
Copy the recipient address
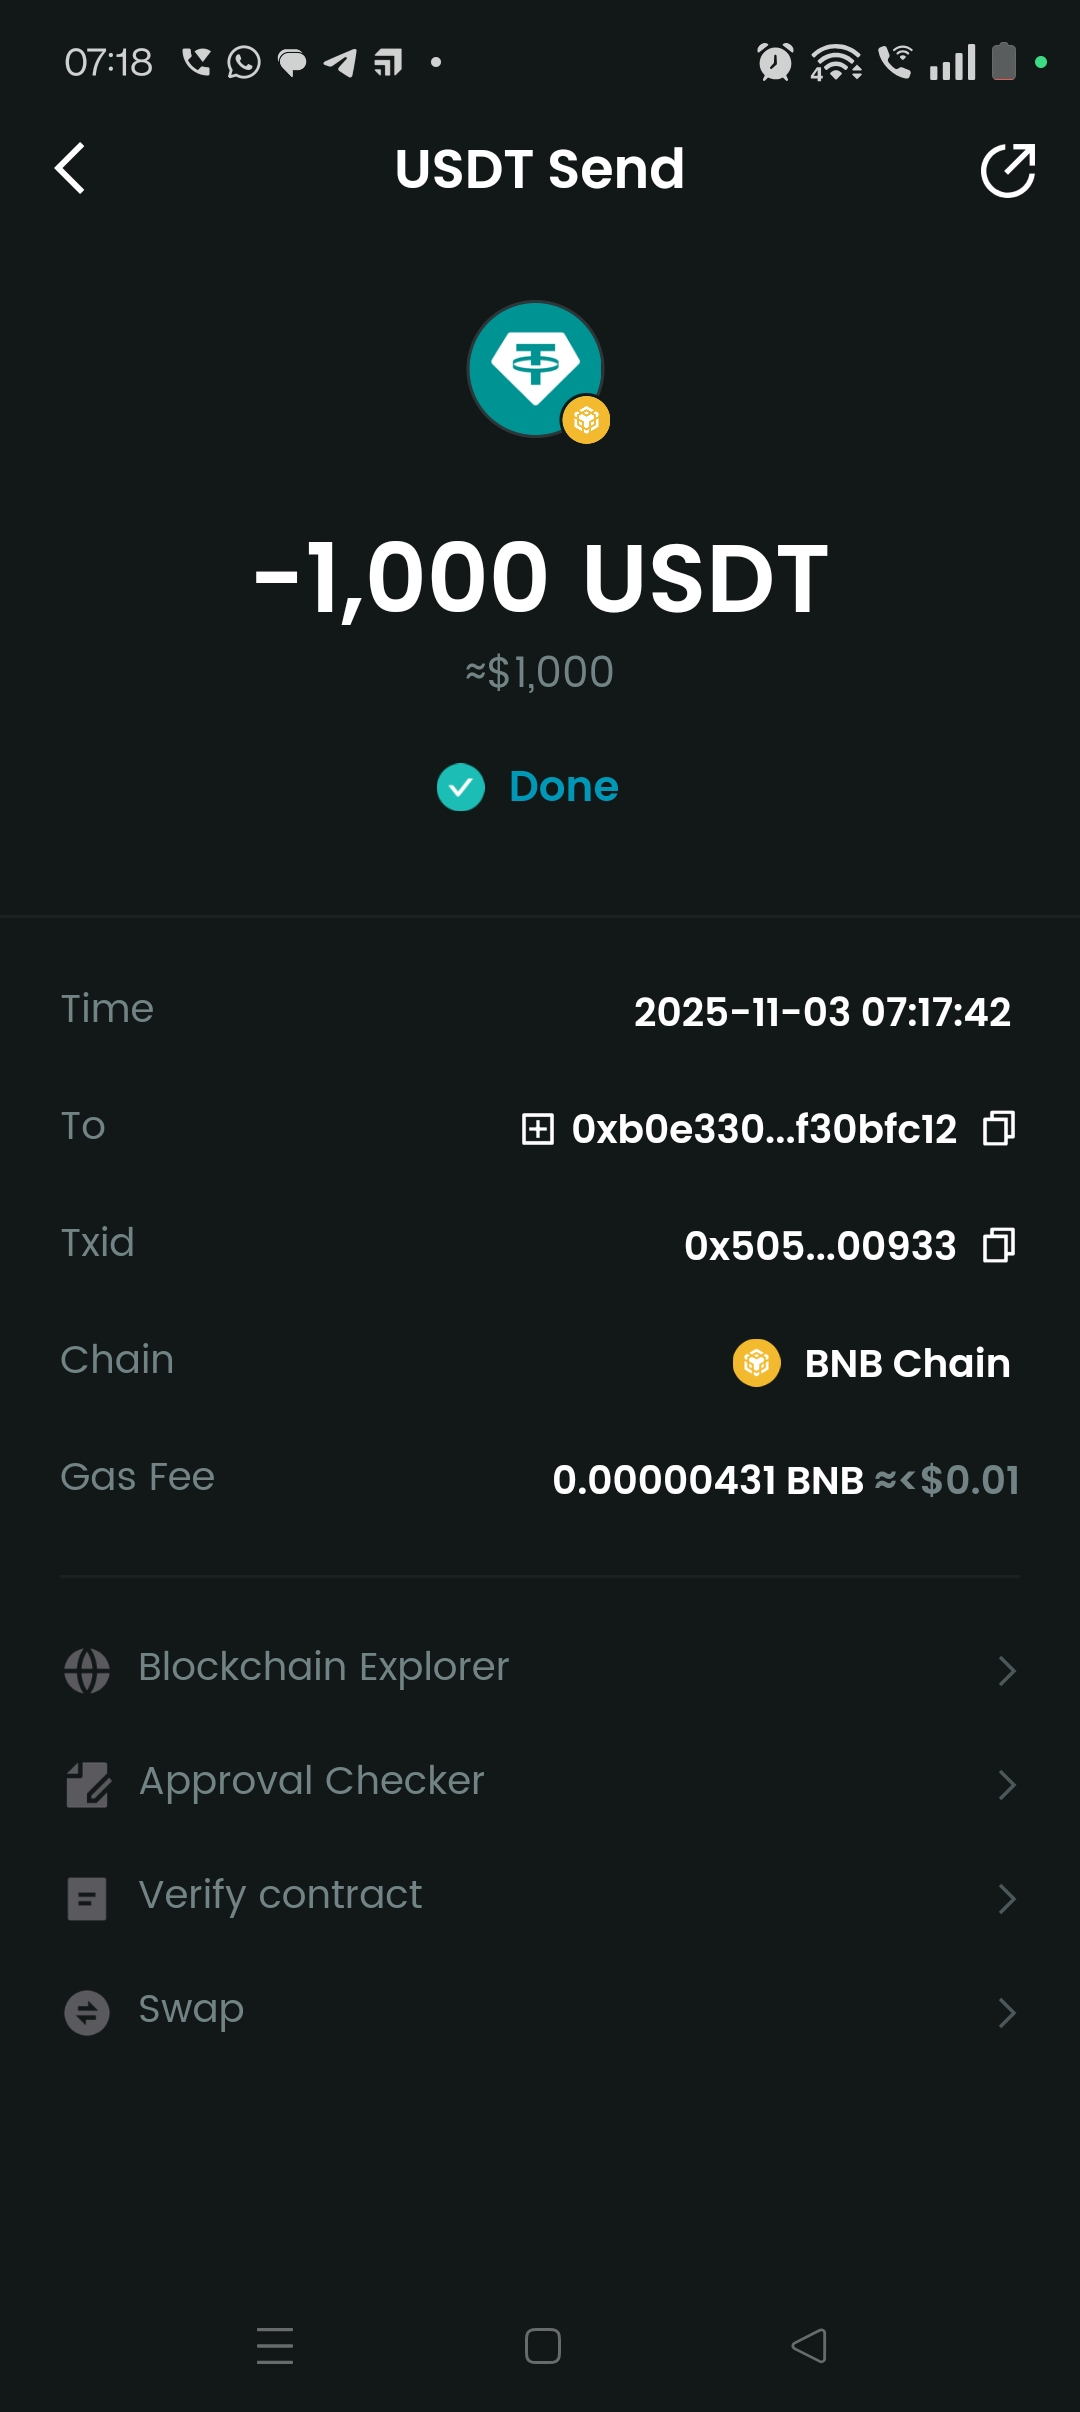coord(999,1128)
